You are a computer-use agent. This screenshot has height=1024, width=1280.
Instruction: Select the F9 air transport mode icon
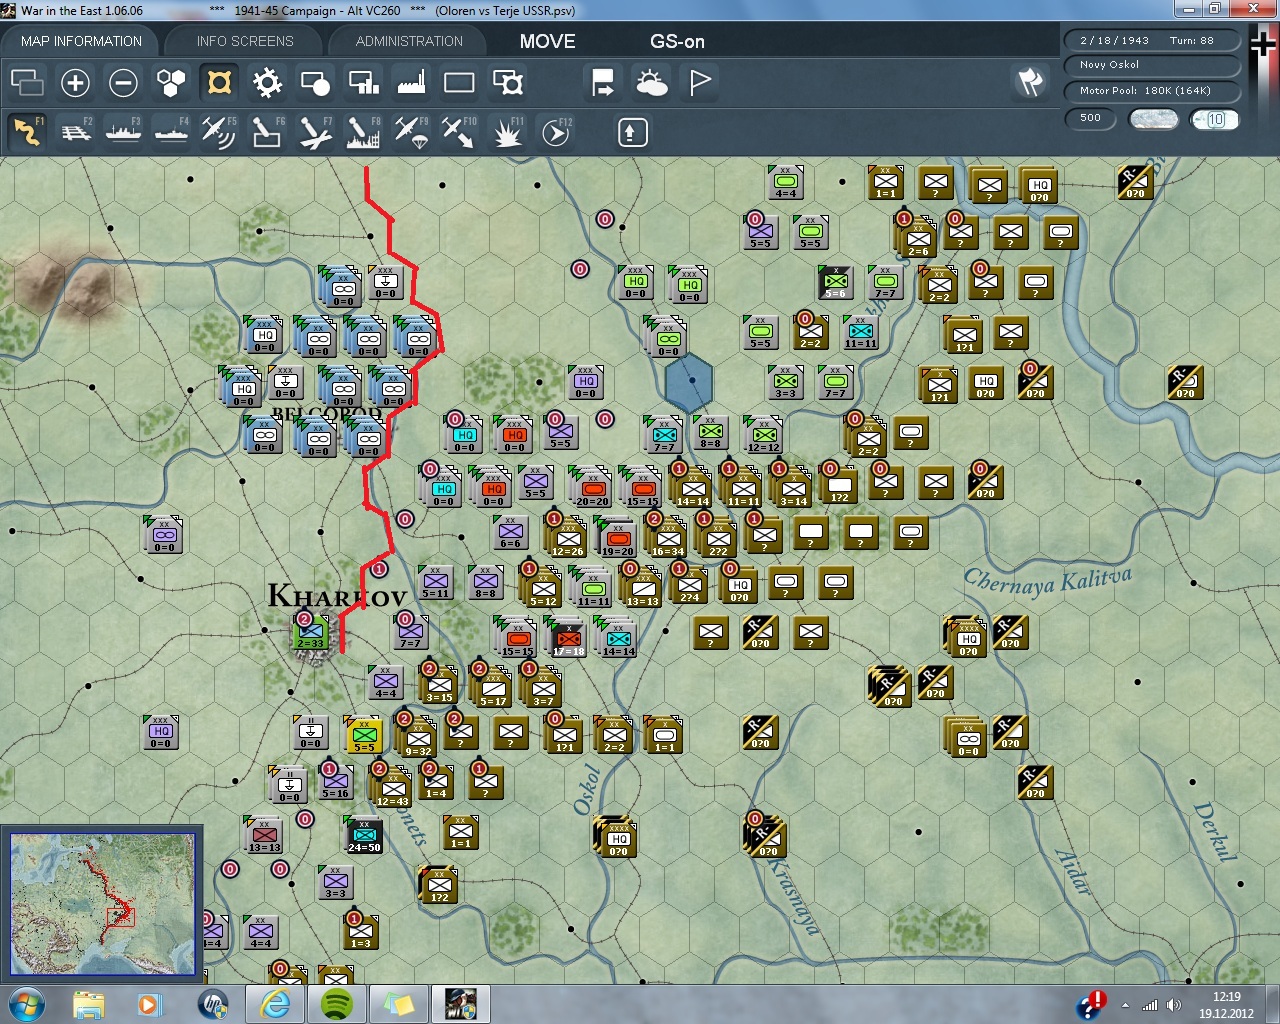coord(411,132)
